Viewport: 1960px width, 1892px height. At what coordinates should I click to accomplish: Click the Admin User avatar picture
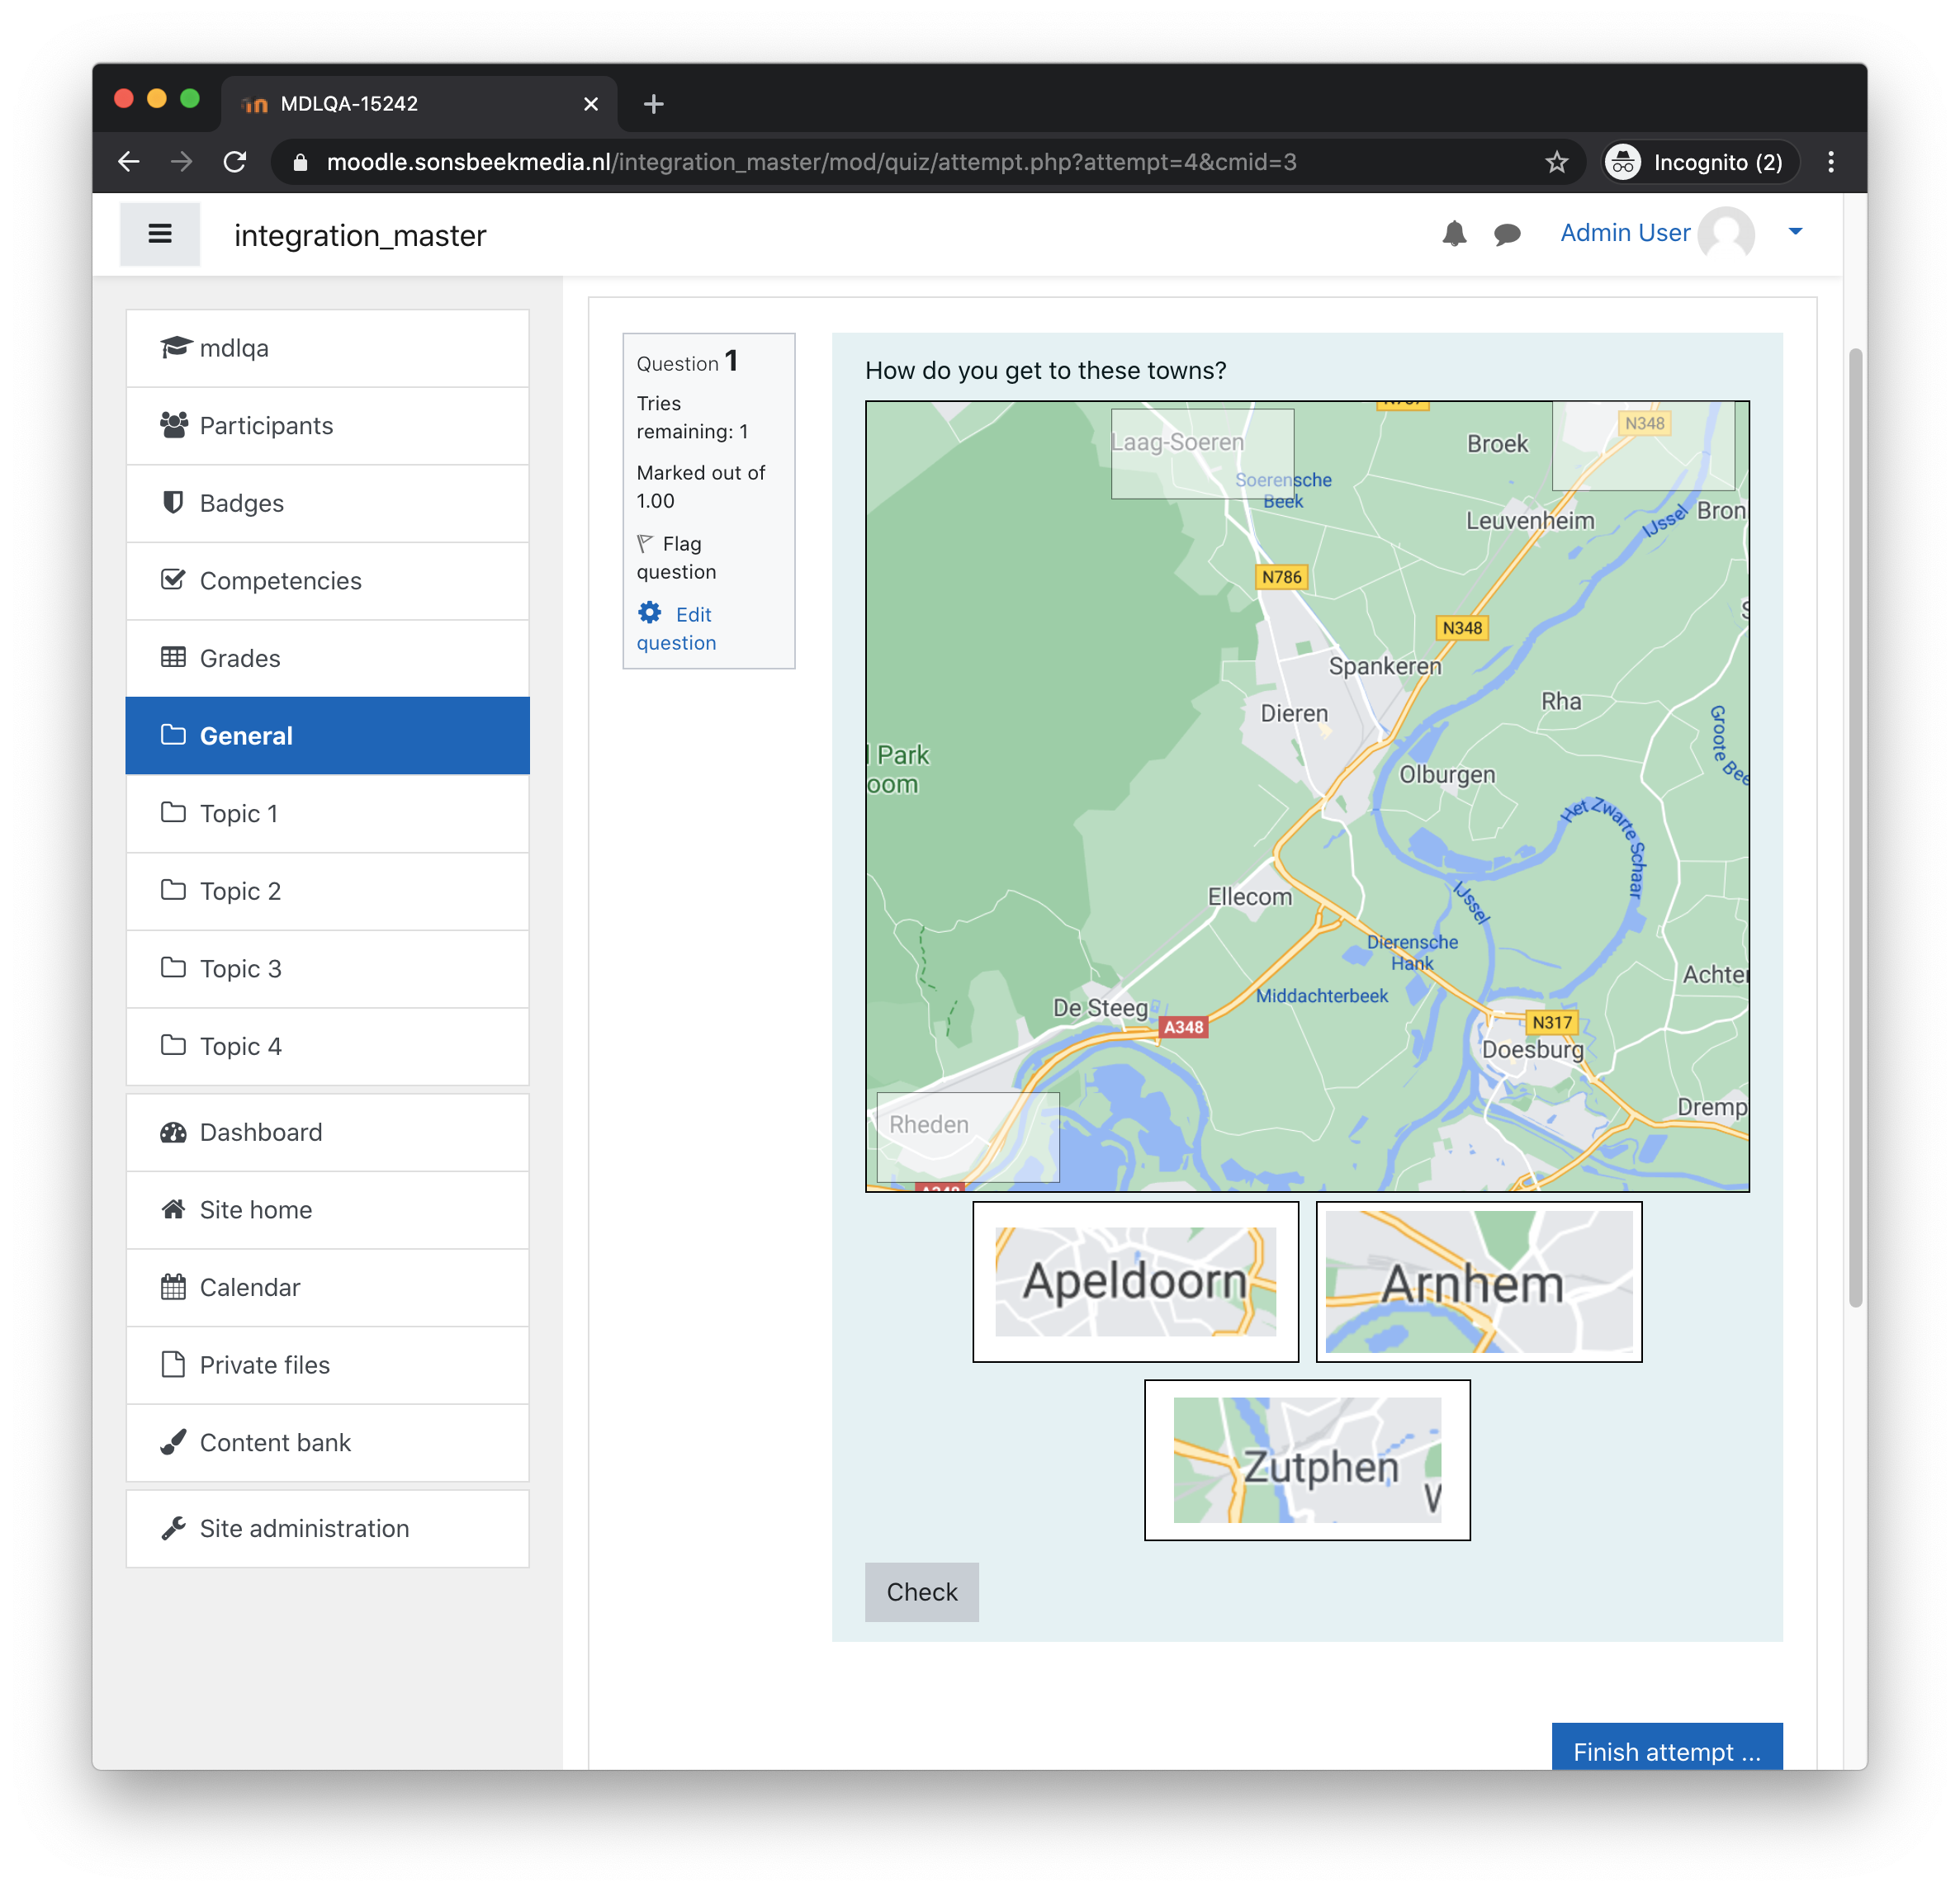coord(1726,234)
